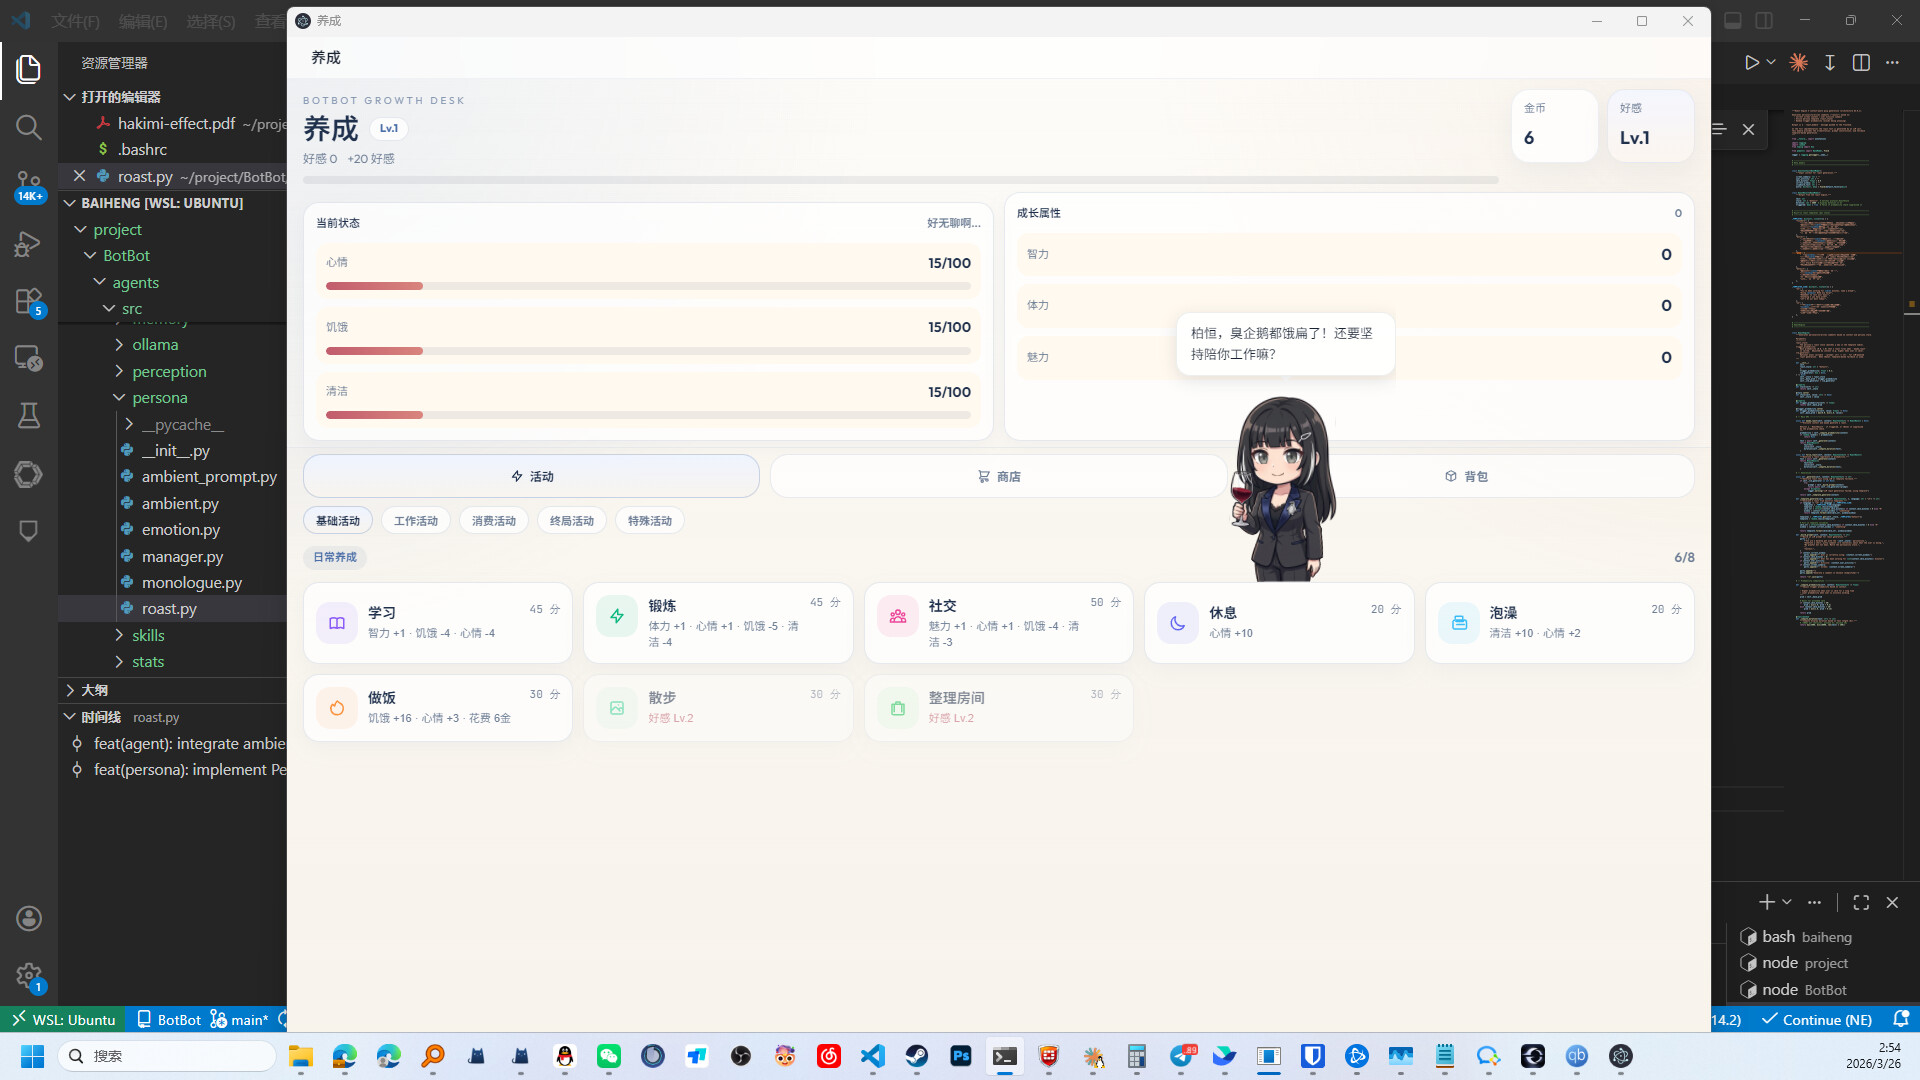Click the Accounts icon in activity bar
Screen dimensions: 1920x1080
pos(28,918)
